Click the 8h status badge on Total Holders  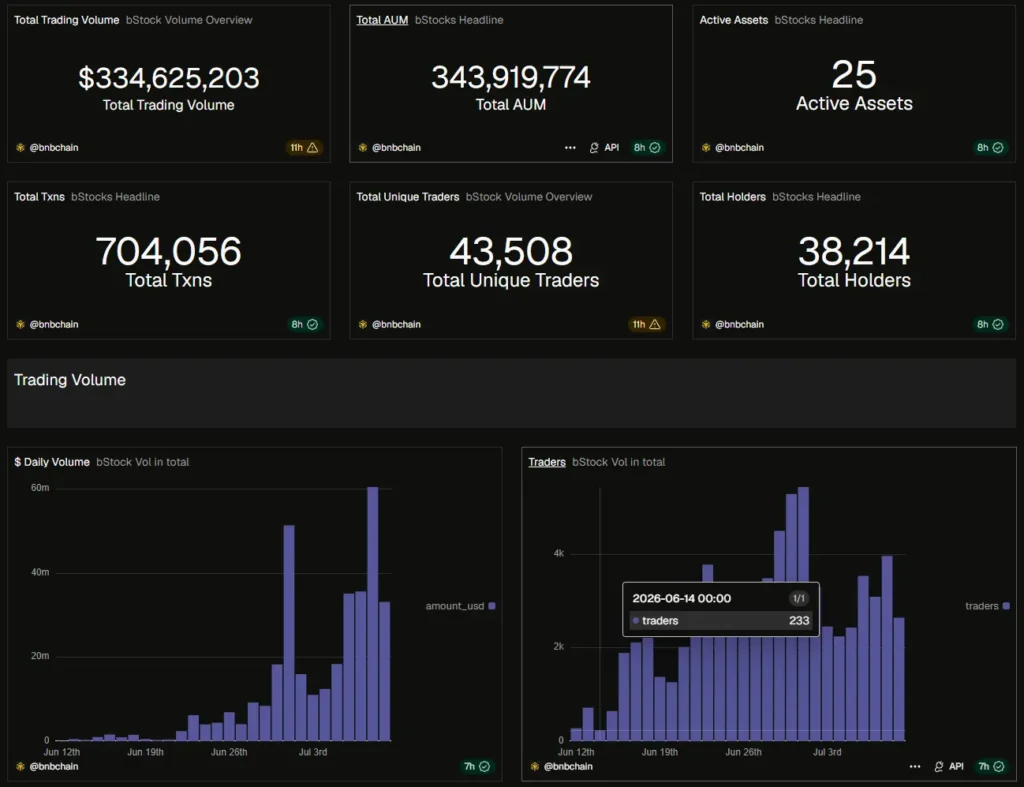(990, 324)
